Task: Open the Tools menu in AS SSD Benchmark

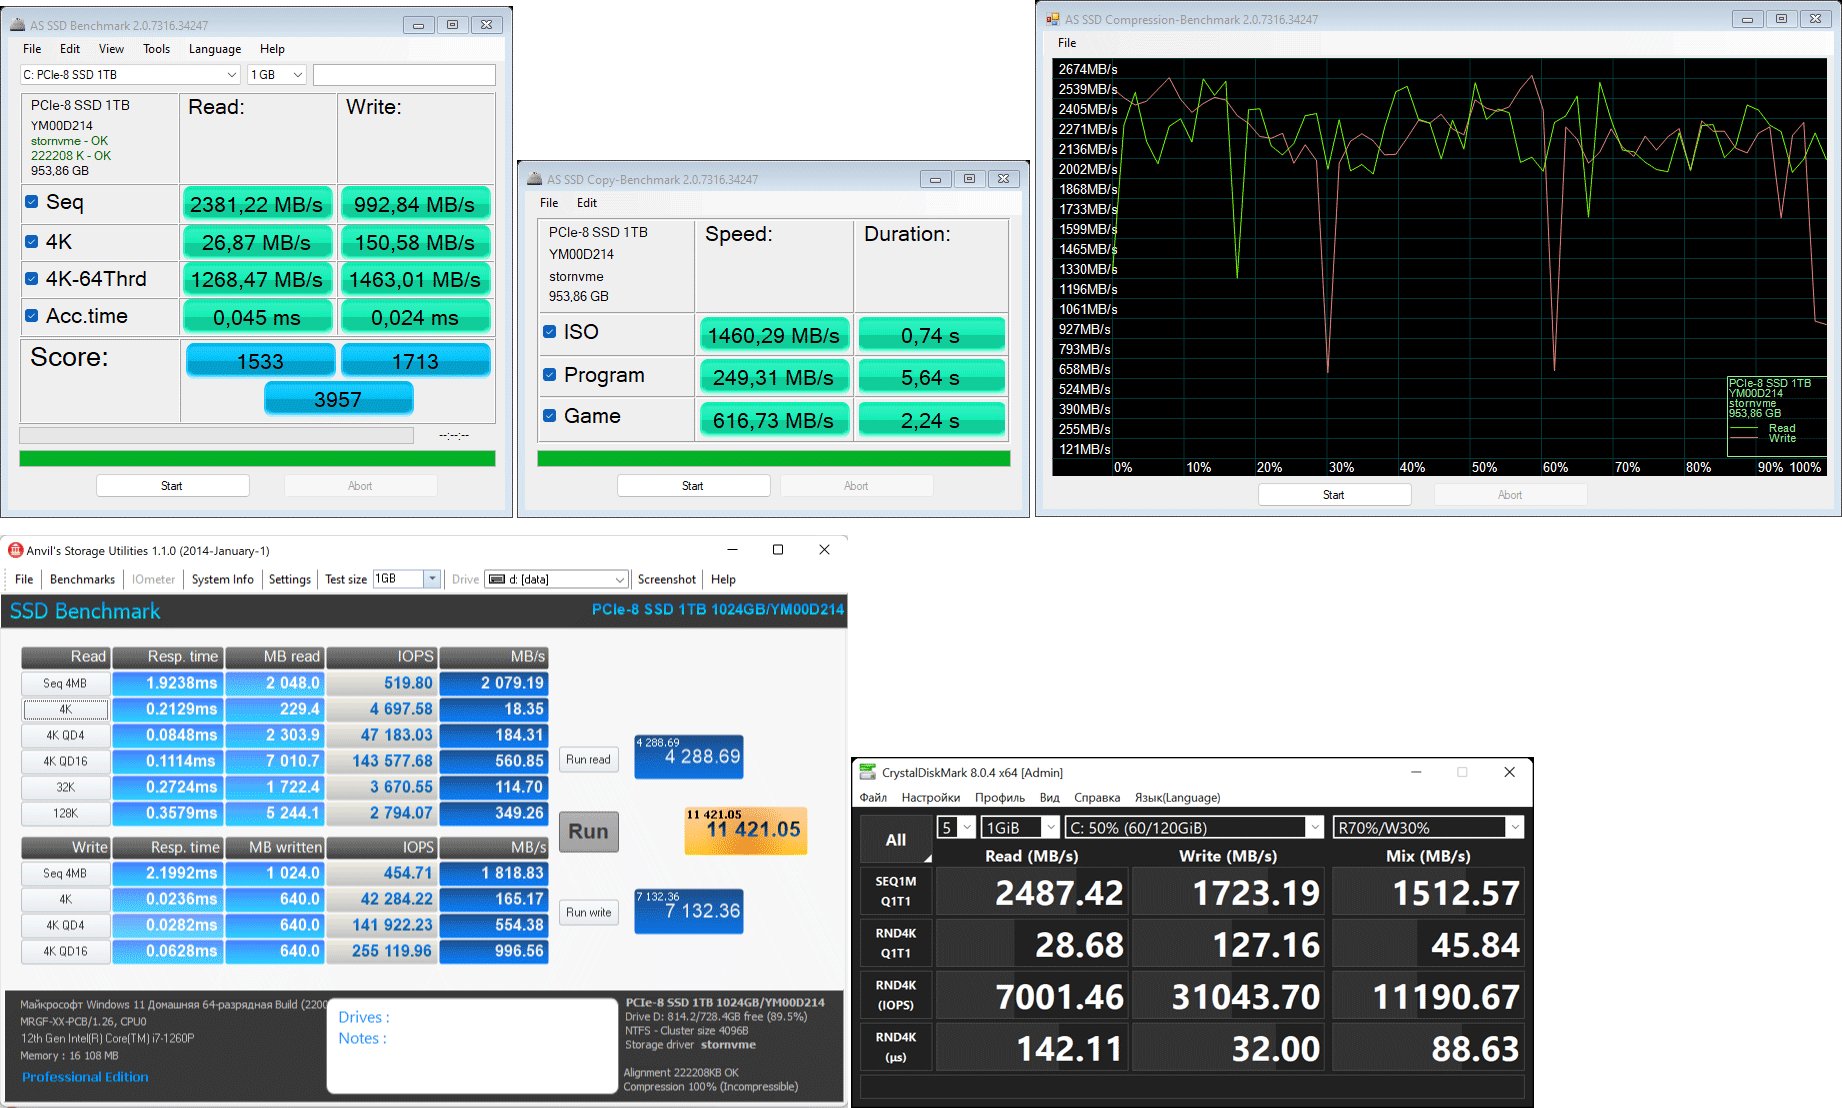Action: [x=156, y=49]
